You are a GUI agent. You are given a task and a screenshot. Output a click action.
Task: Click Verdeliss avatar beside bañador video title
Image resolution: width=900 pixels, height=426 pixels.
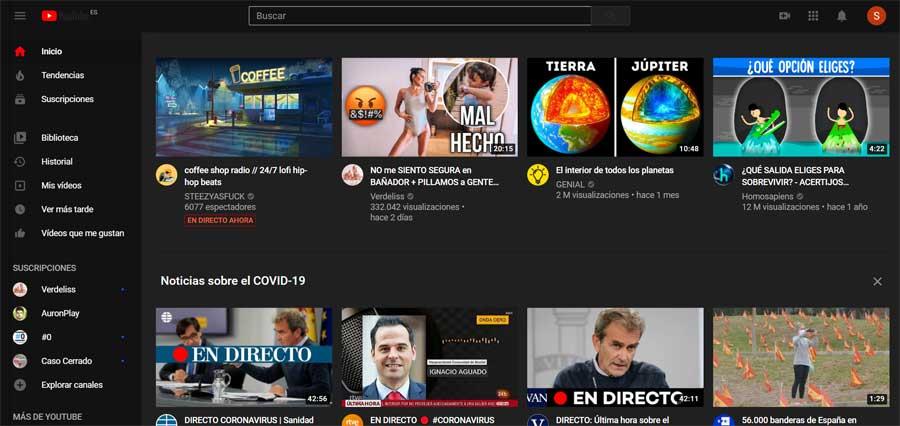pos(352,175)
